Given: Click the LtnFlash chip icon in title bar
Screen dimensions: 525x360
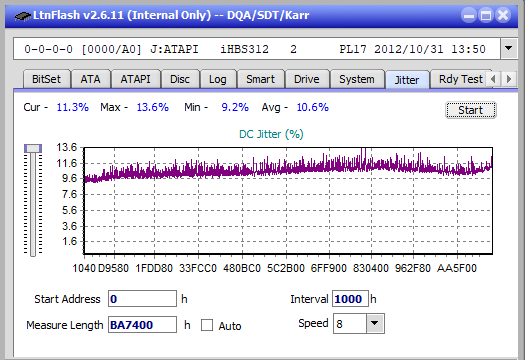Looking at the screenshot, I should tap(22, 15).
